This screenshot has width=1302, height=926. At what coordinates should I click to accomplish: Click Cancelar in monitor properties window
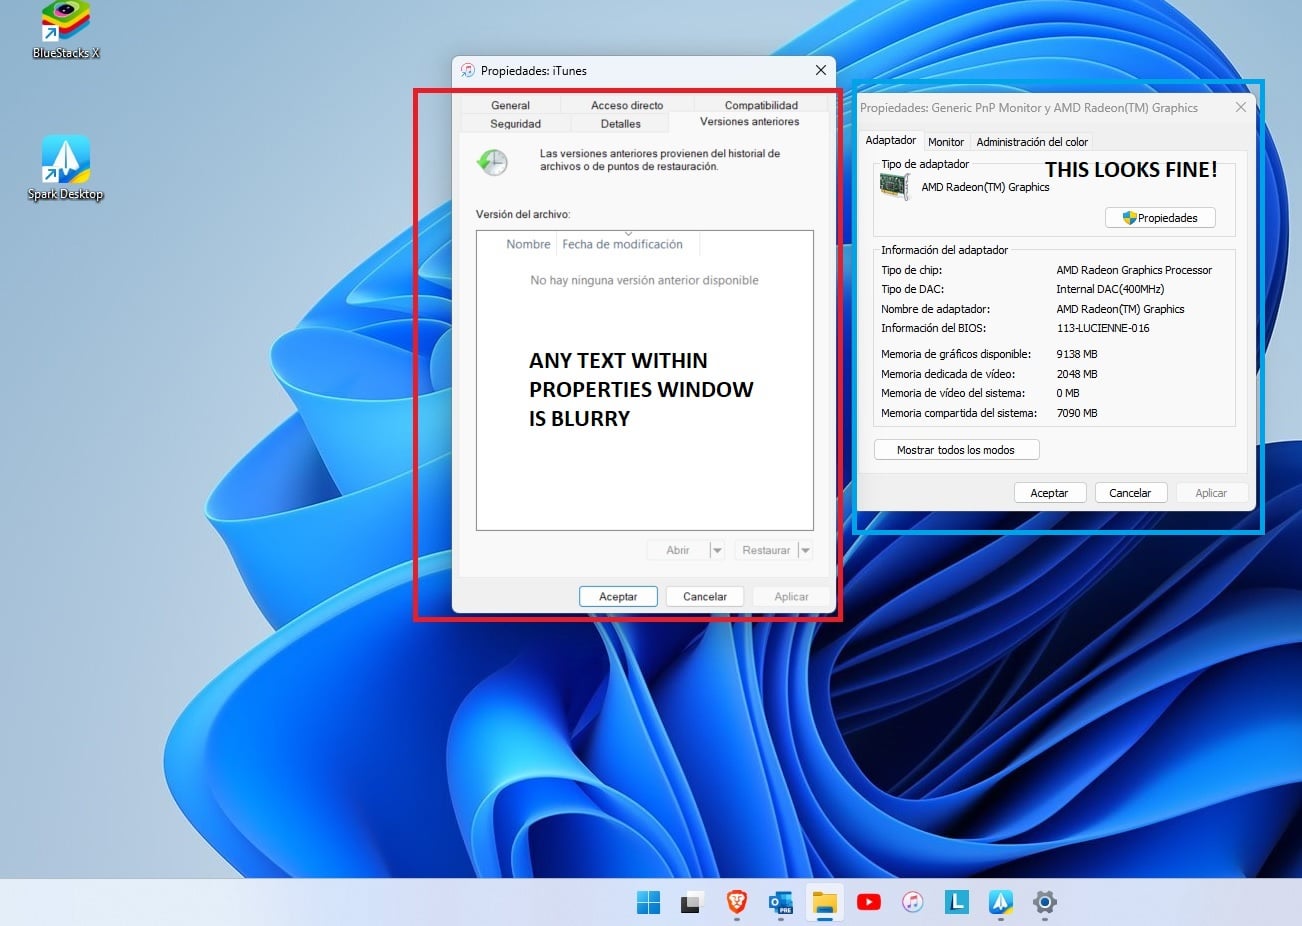(x=1130, y=493)
